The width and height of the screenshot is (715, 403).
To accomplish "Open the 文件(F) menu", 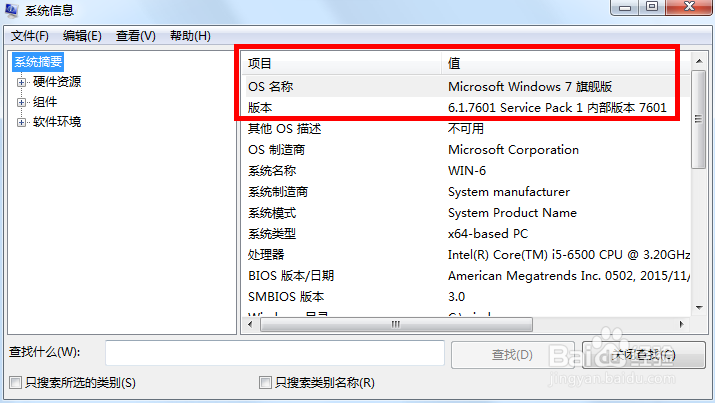I will click(x=30, y=36).
